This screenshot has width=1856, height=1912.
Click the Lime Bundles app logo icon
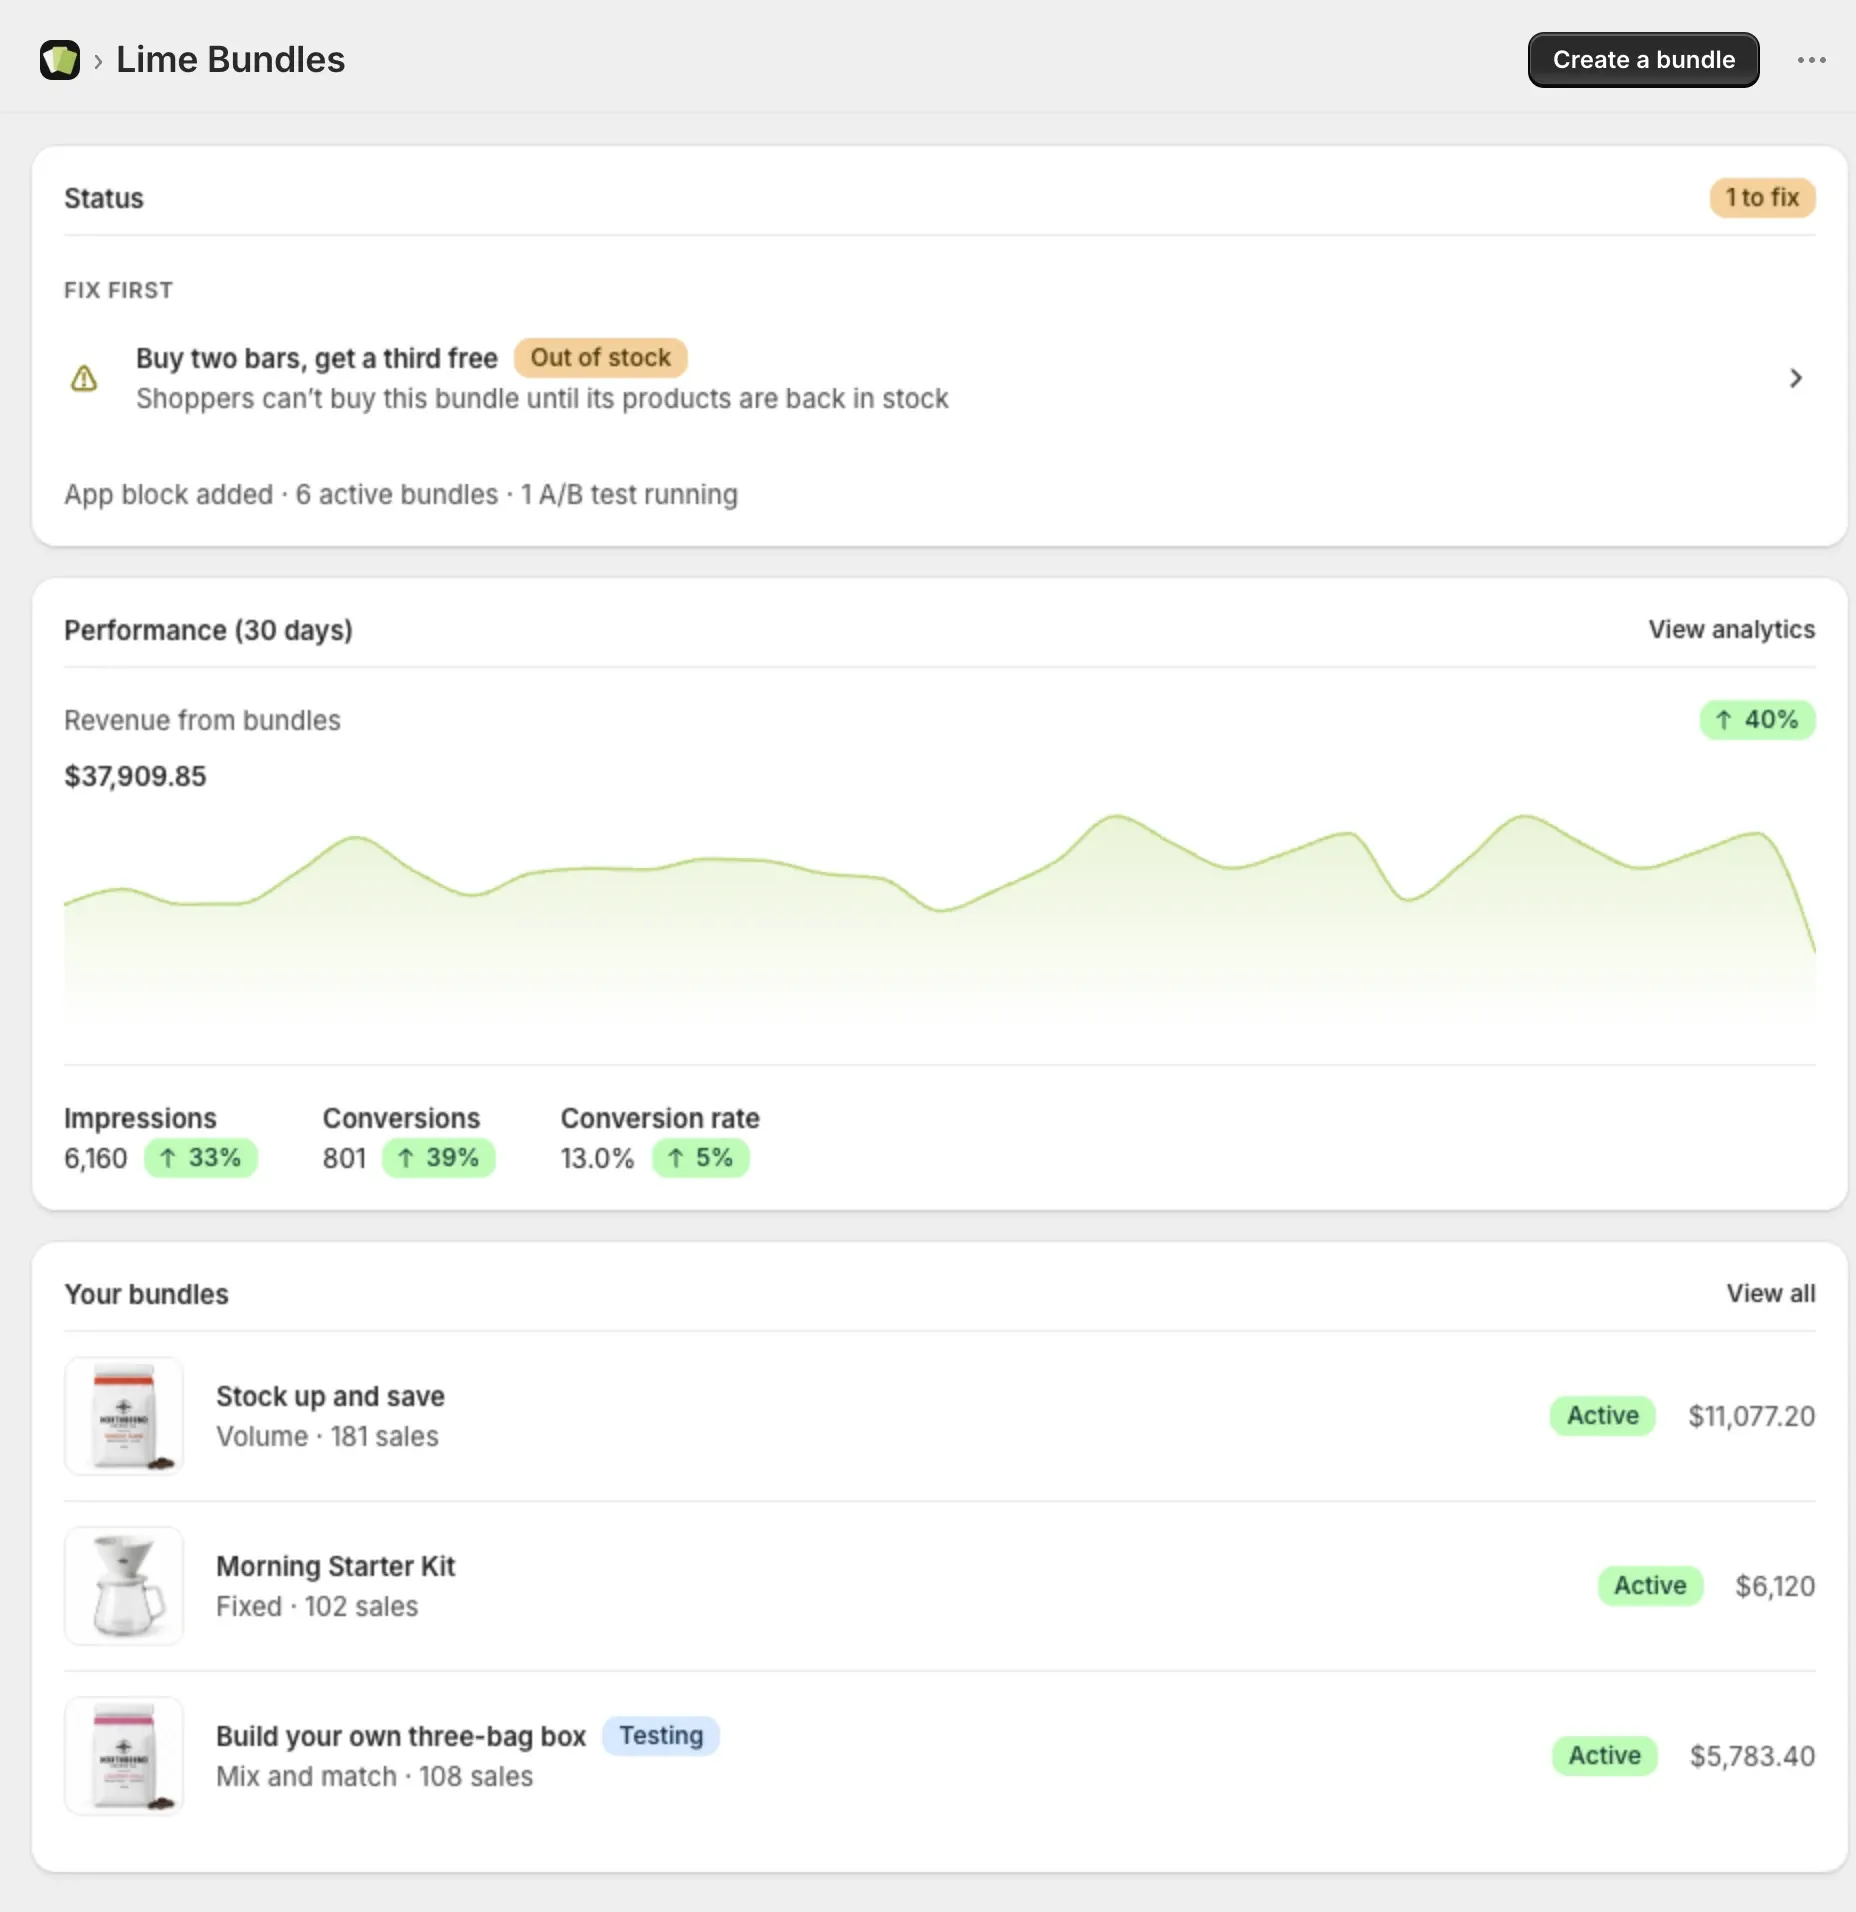coord(60,60)
